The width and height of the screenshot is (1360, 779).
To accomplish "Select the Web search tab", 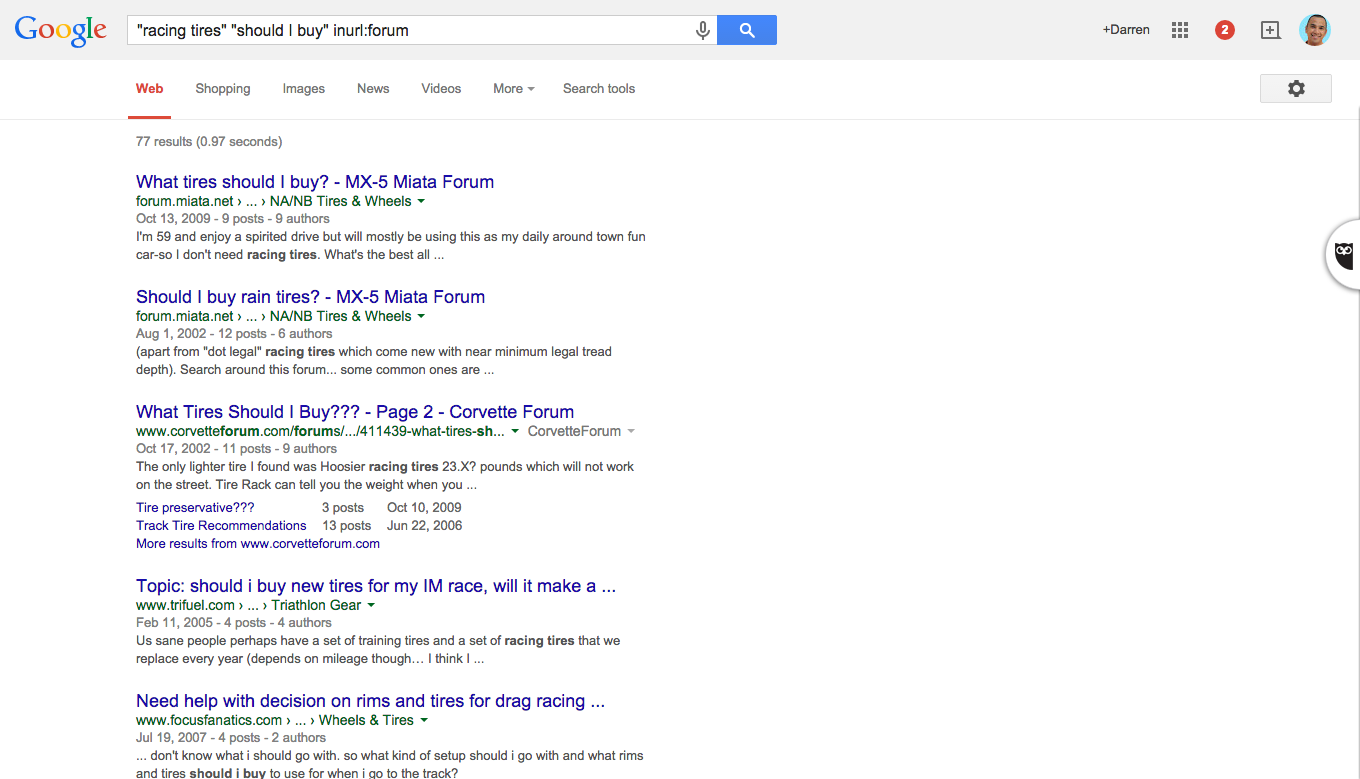I will [150, 89].
